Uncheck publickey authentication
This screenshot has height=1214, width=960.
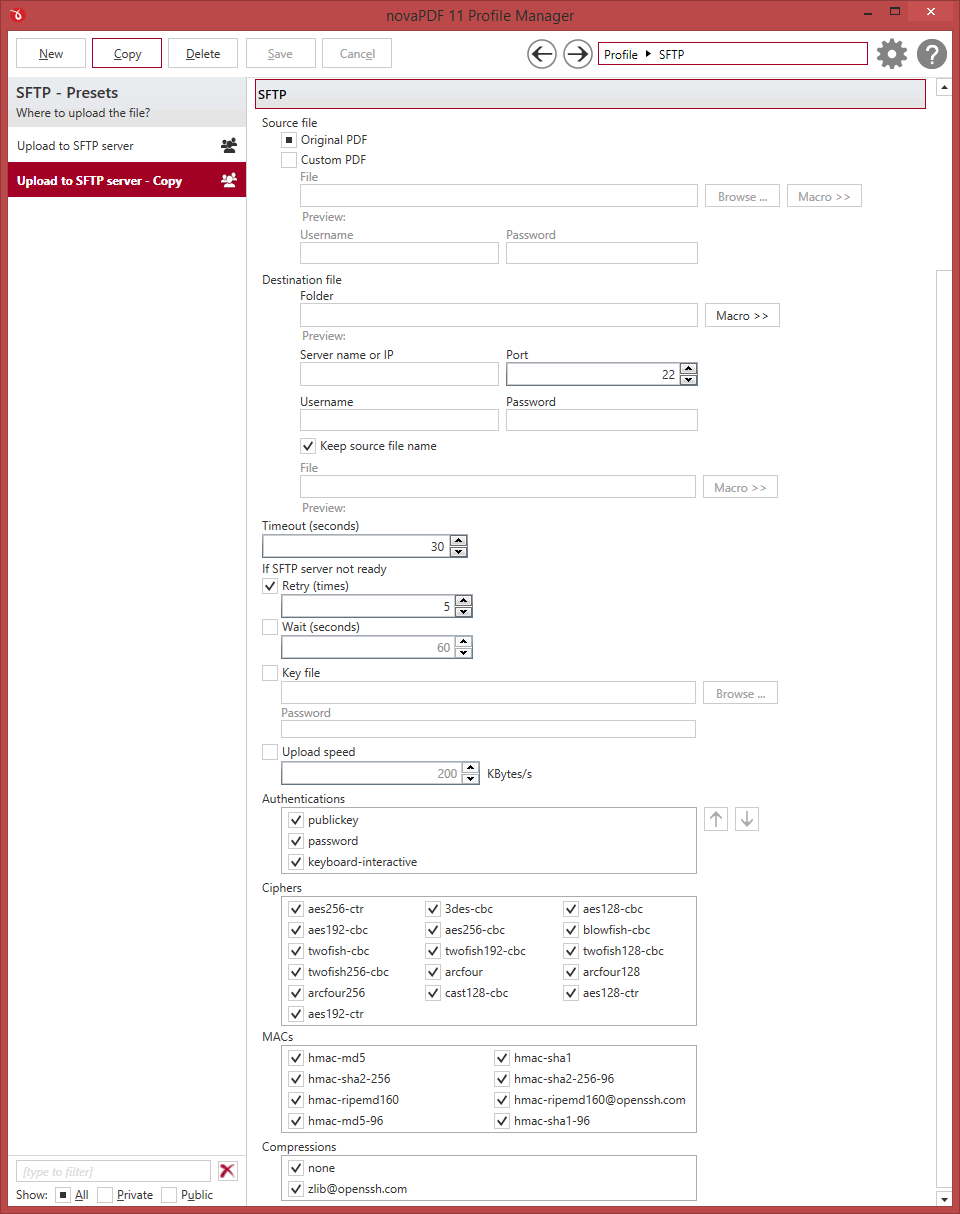(296, 820)
